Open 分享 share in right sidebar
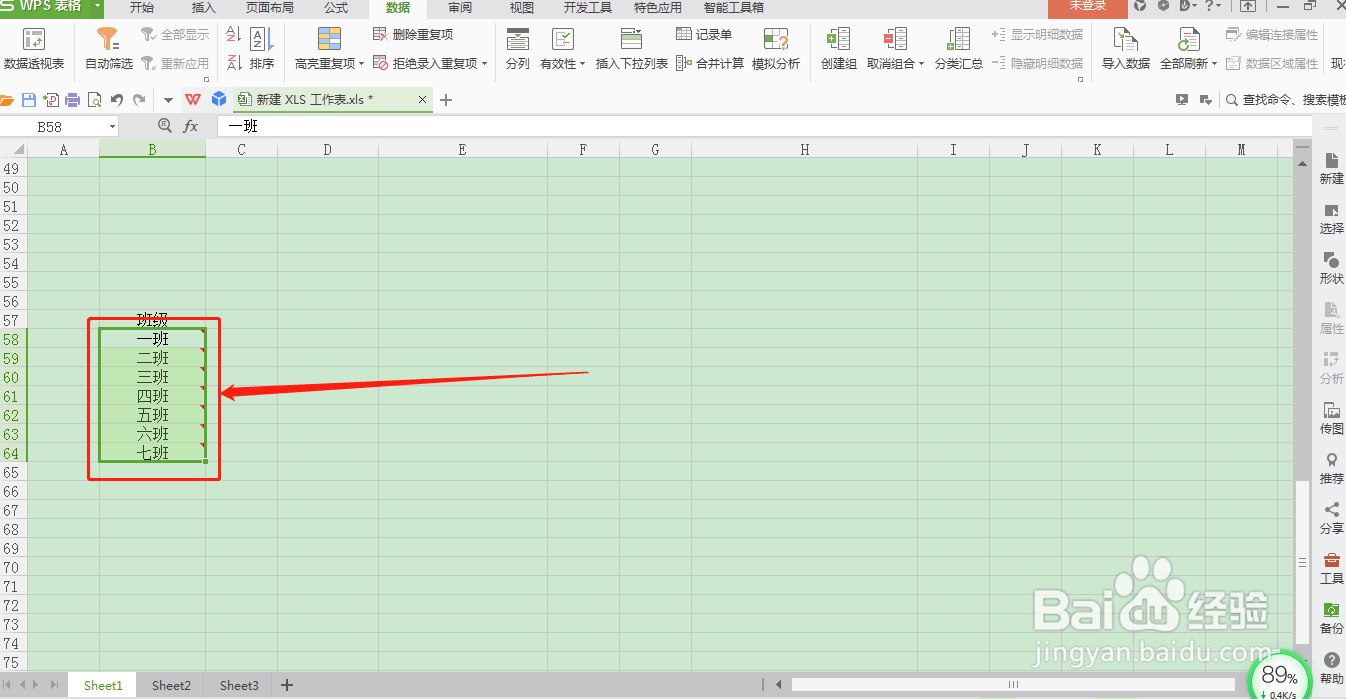Viewport: 1346px width, 699px height. (x=1331, y=518)
